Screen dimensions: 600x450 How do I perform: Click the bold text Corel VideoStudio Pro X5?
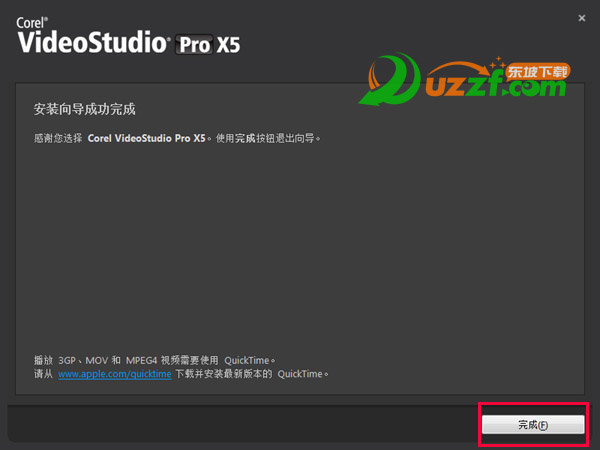click(x=147, y=138)
